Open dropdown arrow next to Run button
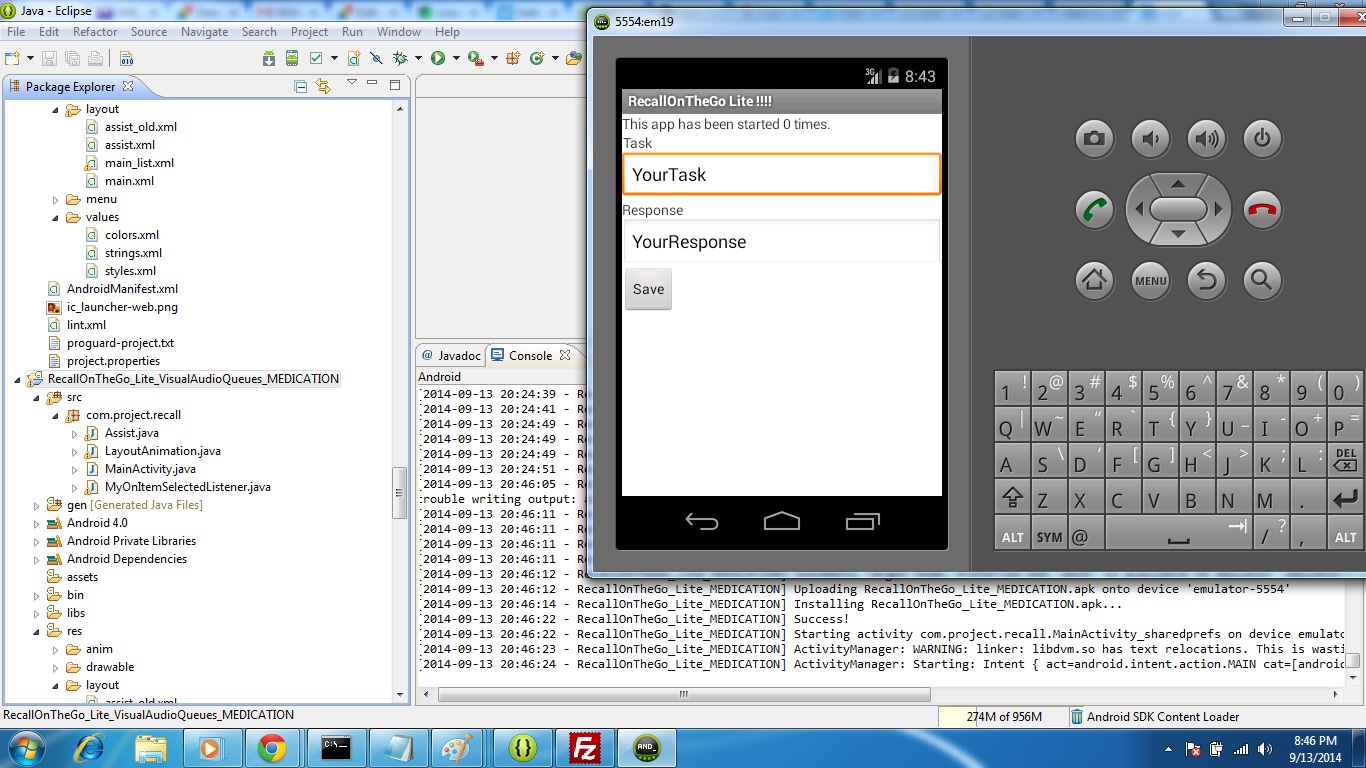1366x768 pixels. [456, 58]
